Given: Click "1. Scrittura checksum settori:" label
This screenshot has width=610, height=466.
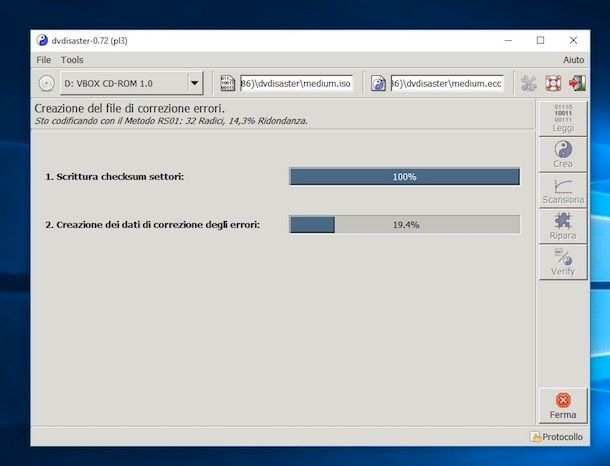Looking at the screenshot, I should point(114,177).
